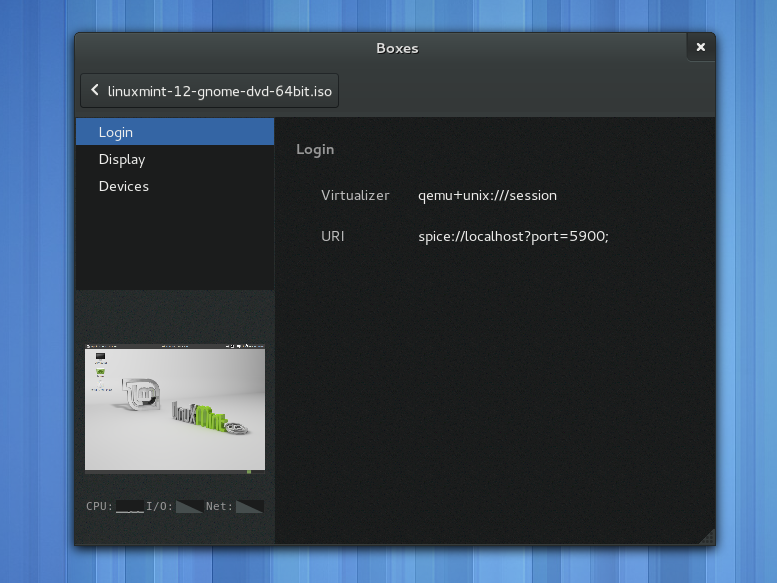Close the Boxes window
This screenshot has width=777, height=583.
click(701, 47)
